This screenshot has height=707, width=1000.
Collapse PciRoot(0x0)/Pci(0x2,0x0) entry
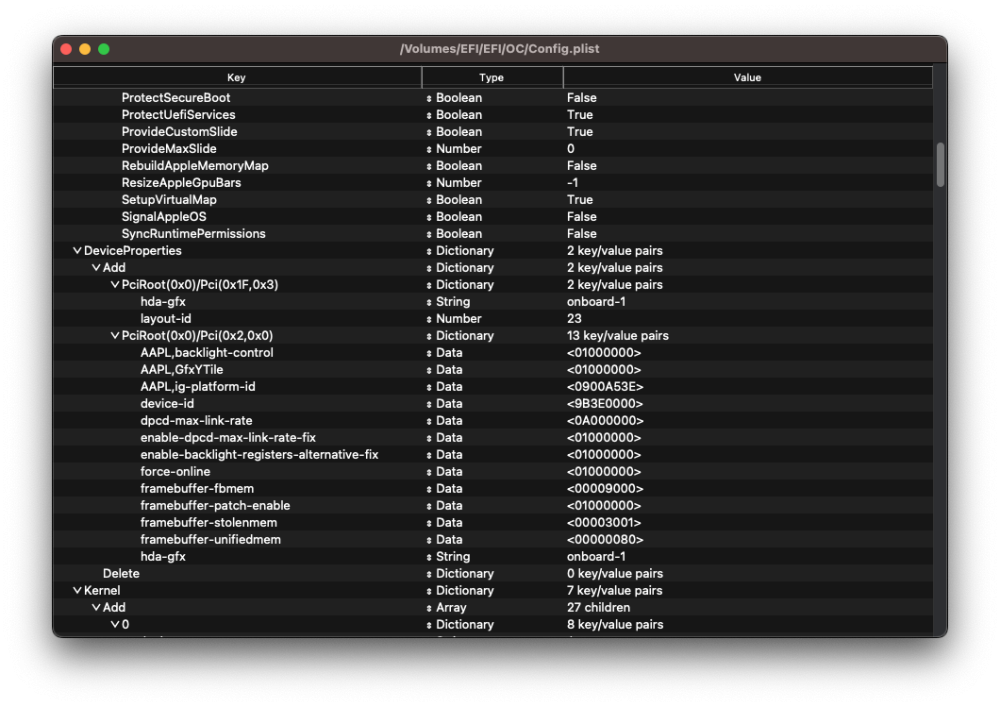pyautogui.click(x=115, y=336)
